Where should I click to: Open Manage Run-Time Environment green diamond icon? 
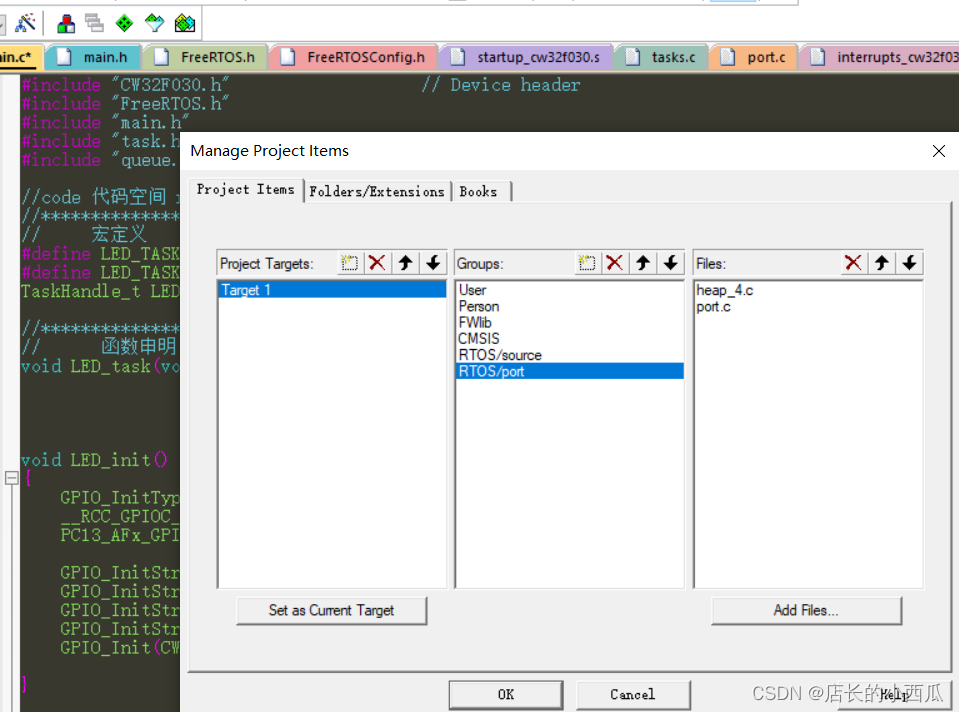[x=124, y=22]
